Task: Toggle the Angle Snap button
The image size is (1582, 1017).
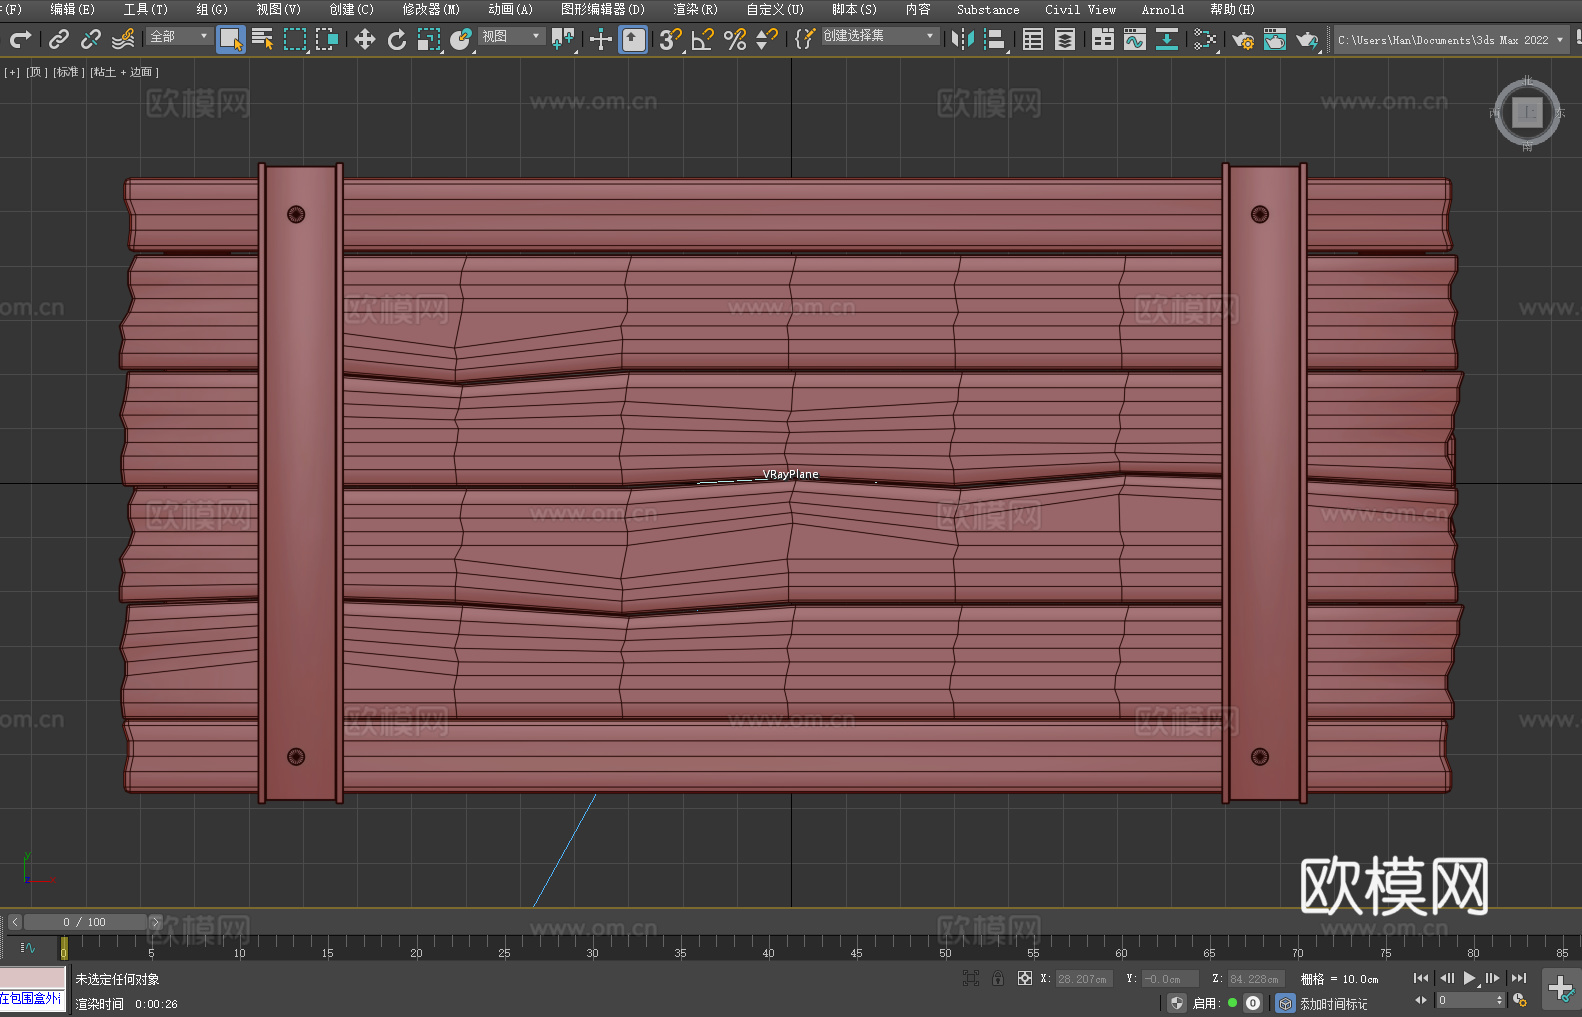Action: [x=703, y=39]
